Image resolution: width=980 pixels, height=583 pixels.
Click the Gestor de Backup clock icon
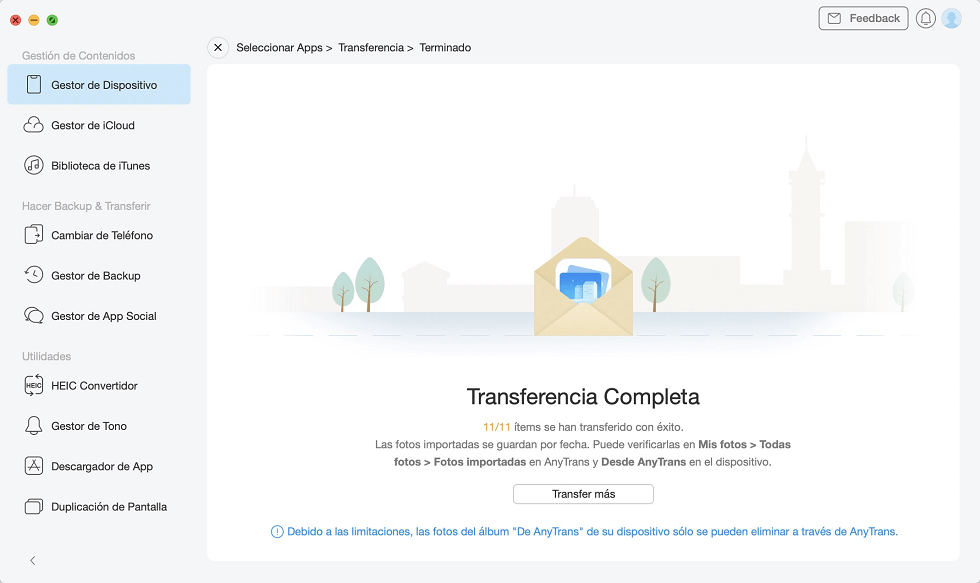[34, 275]
